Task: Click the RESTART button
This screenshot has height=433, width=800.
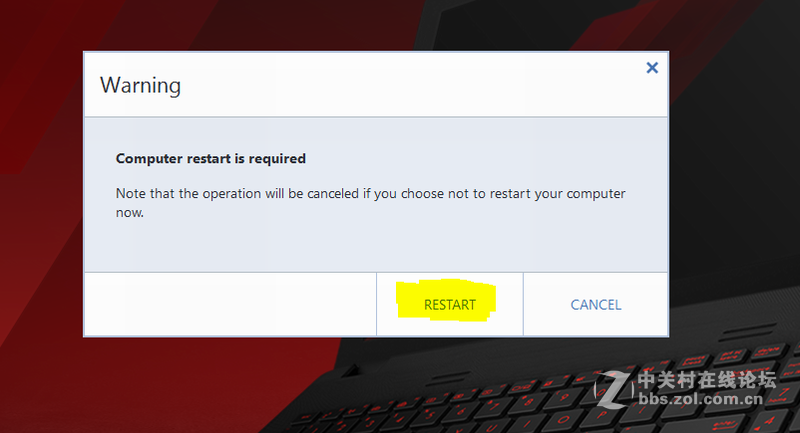Action: pos(449,304)
